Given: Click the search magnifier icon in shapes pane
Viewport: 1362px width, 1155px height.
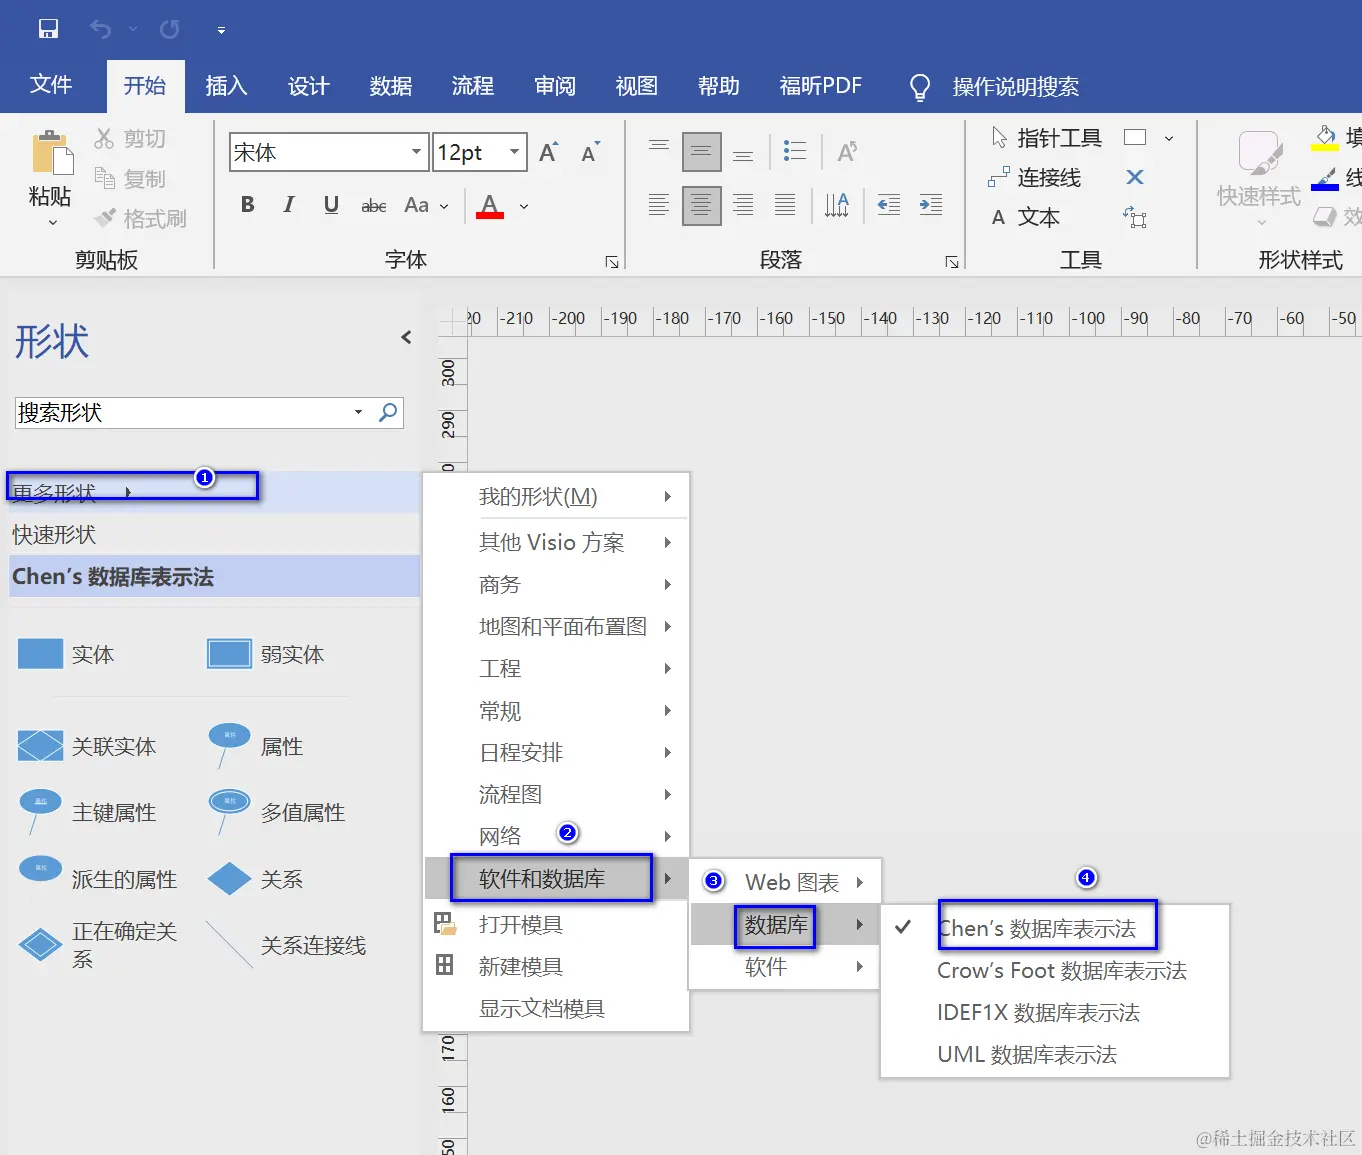Looking at the screenshot, I should [388, 412].
